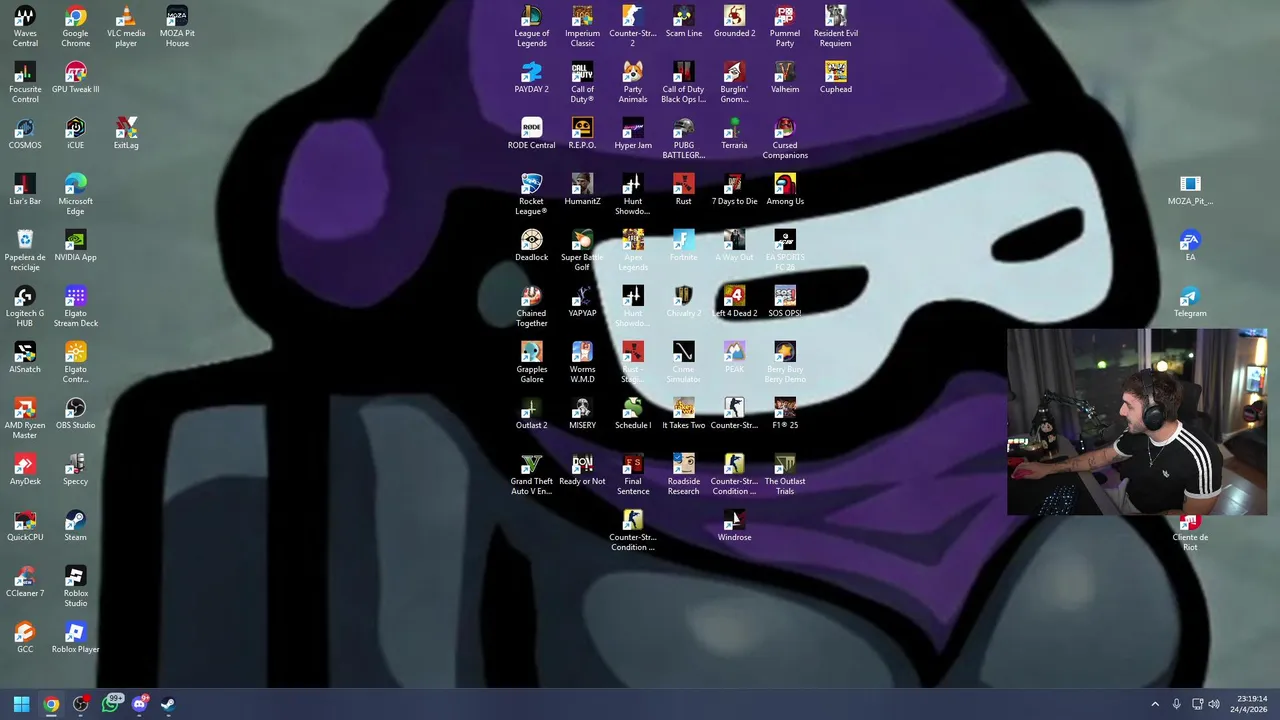Open OBS from the taskbar
Image resolution: width=1280 pixels, height=720 pixels.
pos(81,704)
